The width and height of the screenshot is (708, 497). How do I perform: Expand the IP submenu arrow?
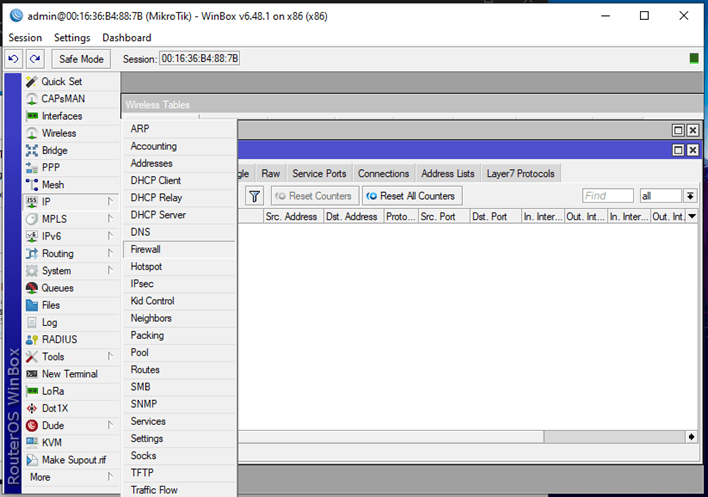(110, 201)
